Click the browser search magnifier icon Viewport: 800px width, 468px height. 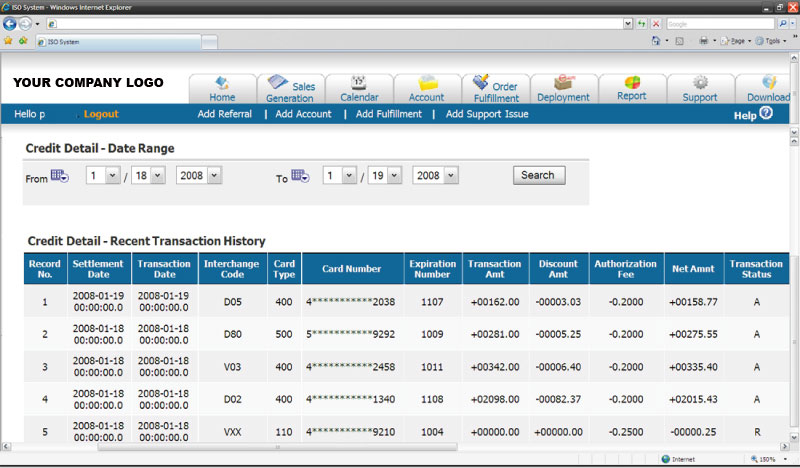pos(783,23)
